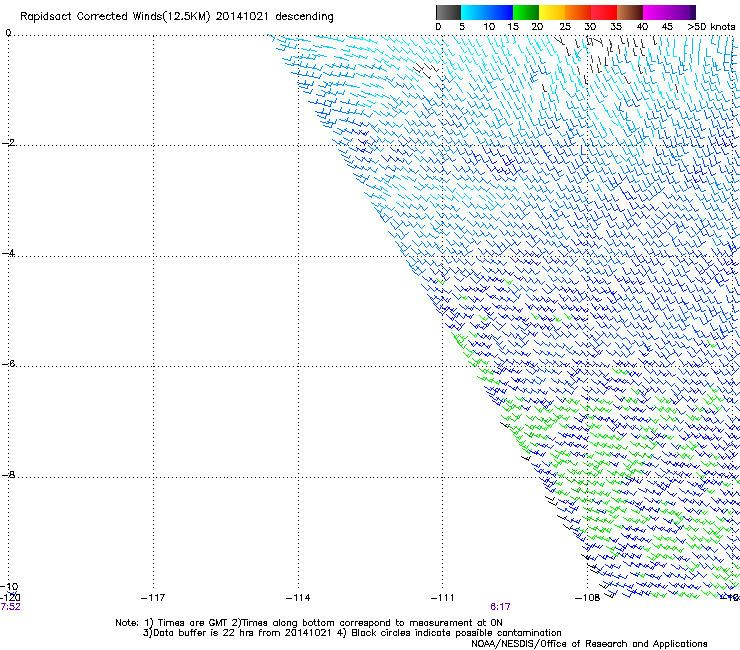
Task: Click the orange 25-30 knots legend color
Action: (577, 12)
